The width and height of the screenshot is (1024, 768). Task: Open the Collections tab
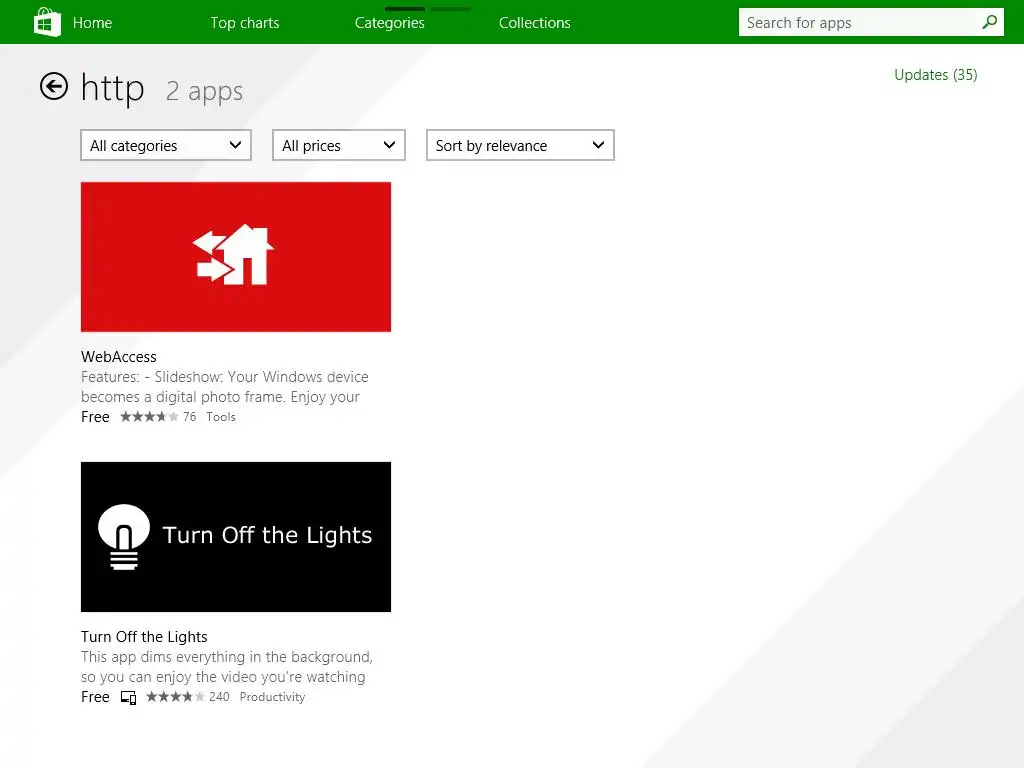coord(534,23)
